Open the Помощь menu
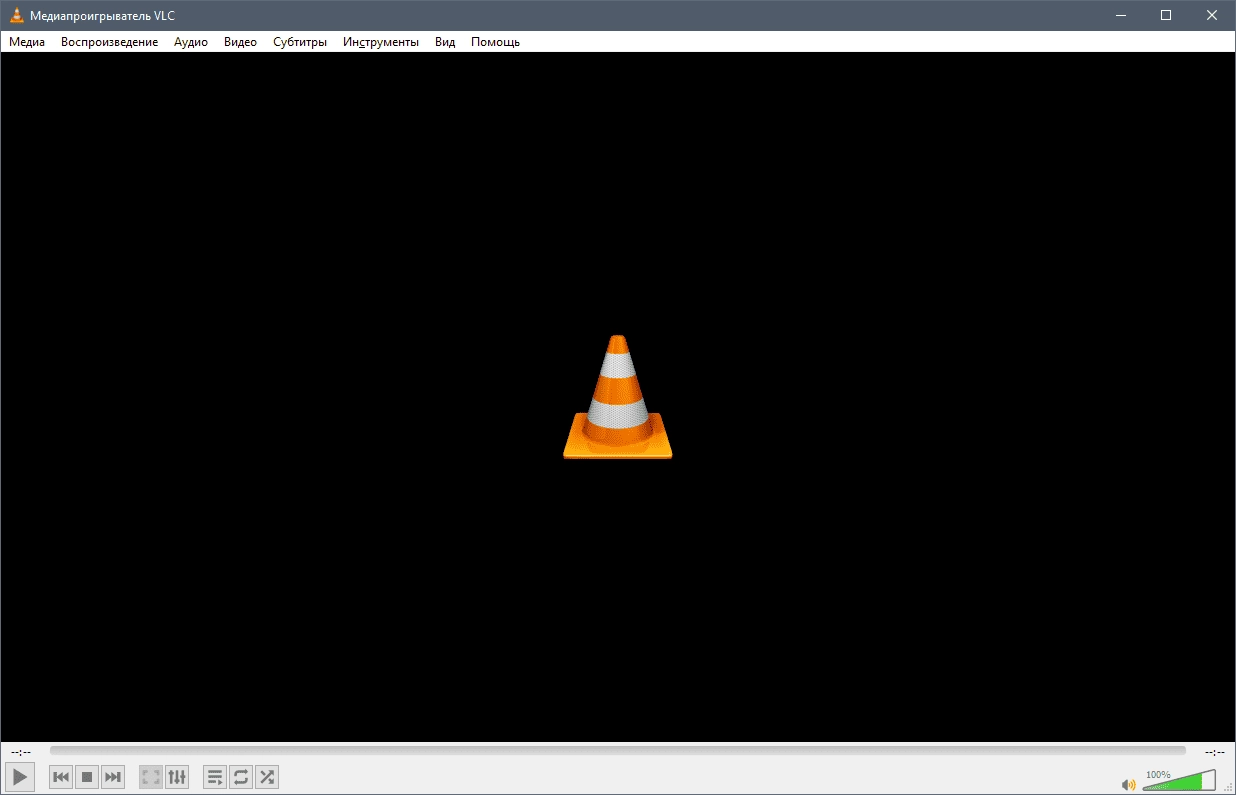Screen dimensions: 1236x795 click(495, 42)
